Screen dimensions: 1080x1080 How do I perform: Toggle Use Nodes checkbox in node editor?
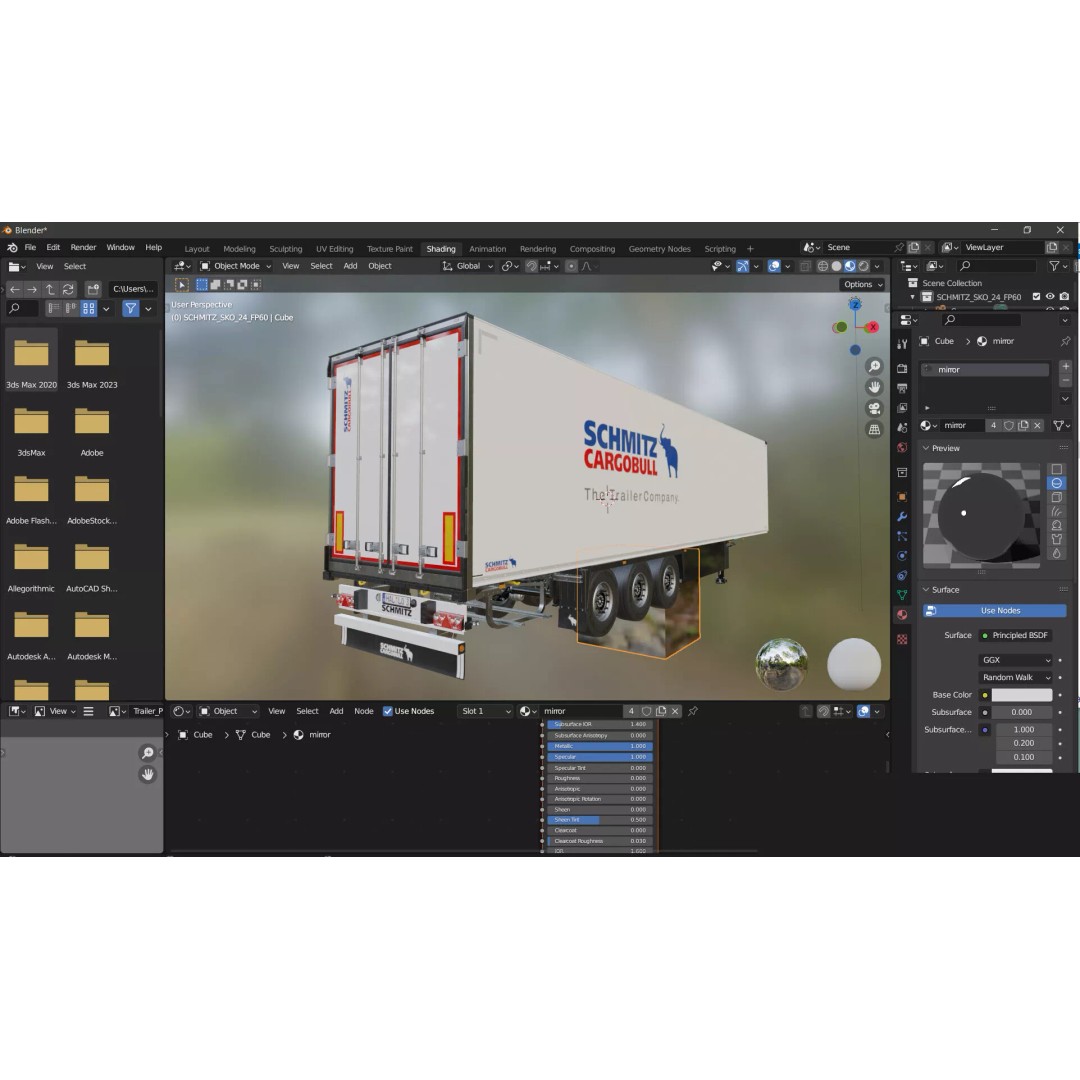(x=388, y=711)
